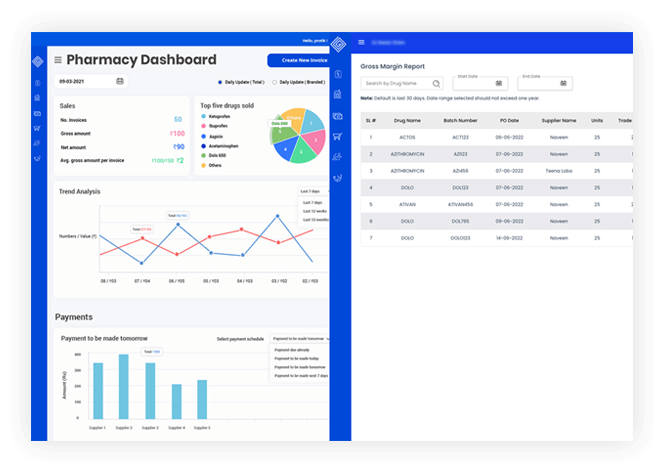The width and height of the screenshot is (672, 474).
Task: Open the hamburger menu beside Pharmacy Dashboard
Action: pyautogui.click(x=58, y=60)
